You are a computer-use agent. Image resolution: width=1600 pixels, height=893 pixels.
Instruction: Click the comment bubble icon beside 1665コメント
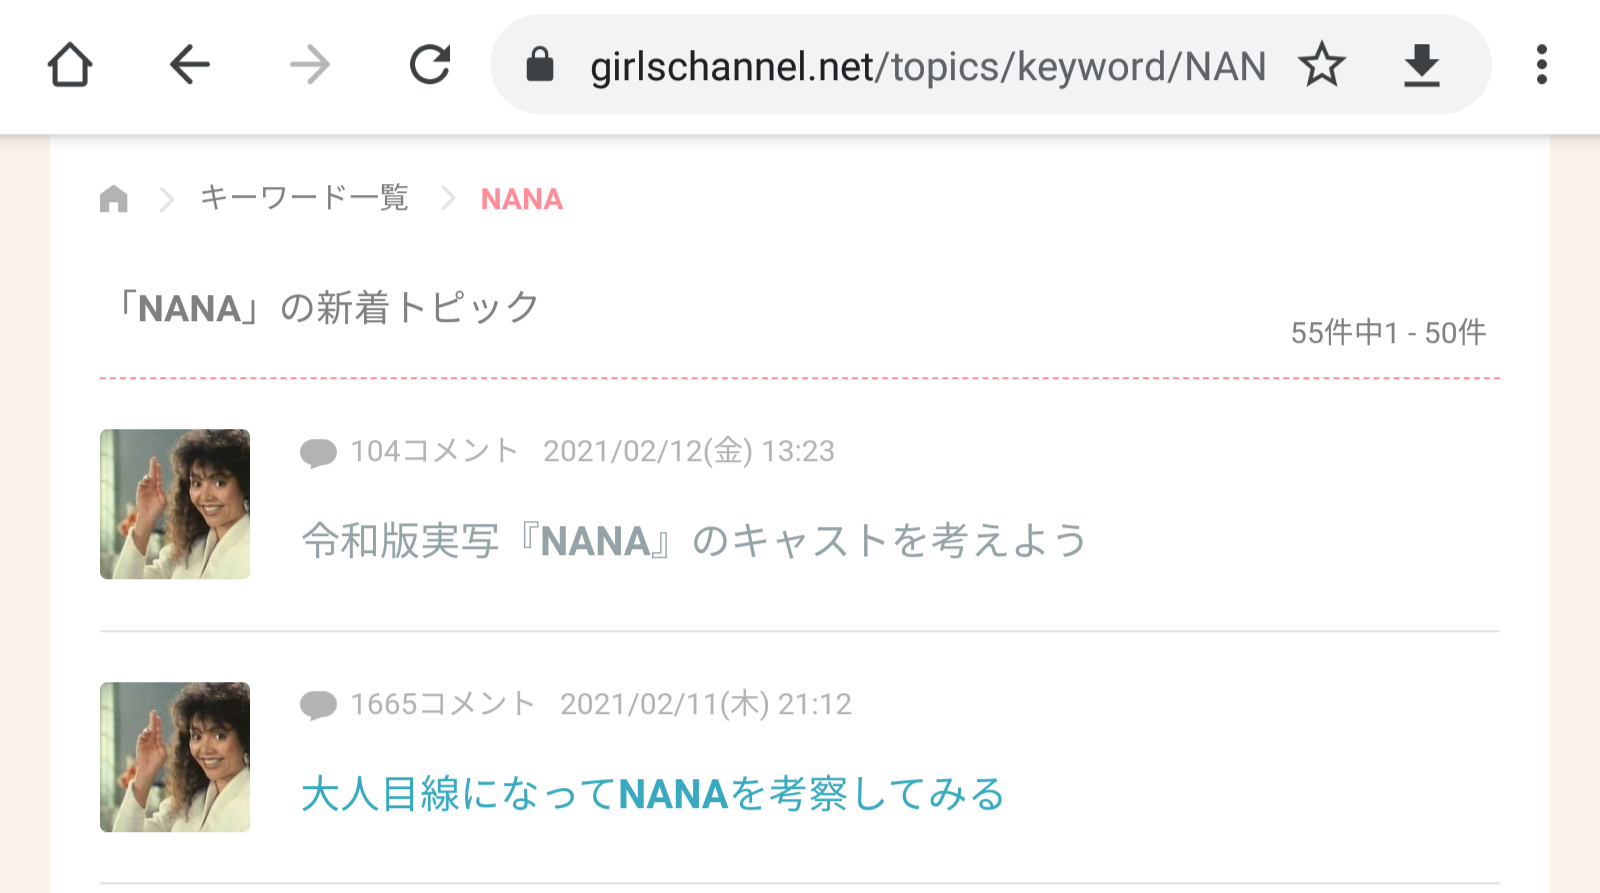tap(319, 706)
